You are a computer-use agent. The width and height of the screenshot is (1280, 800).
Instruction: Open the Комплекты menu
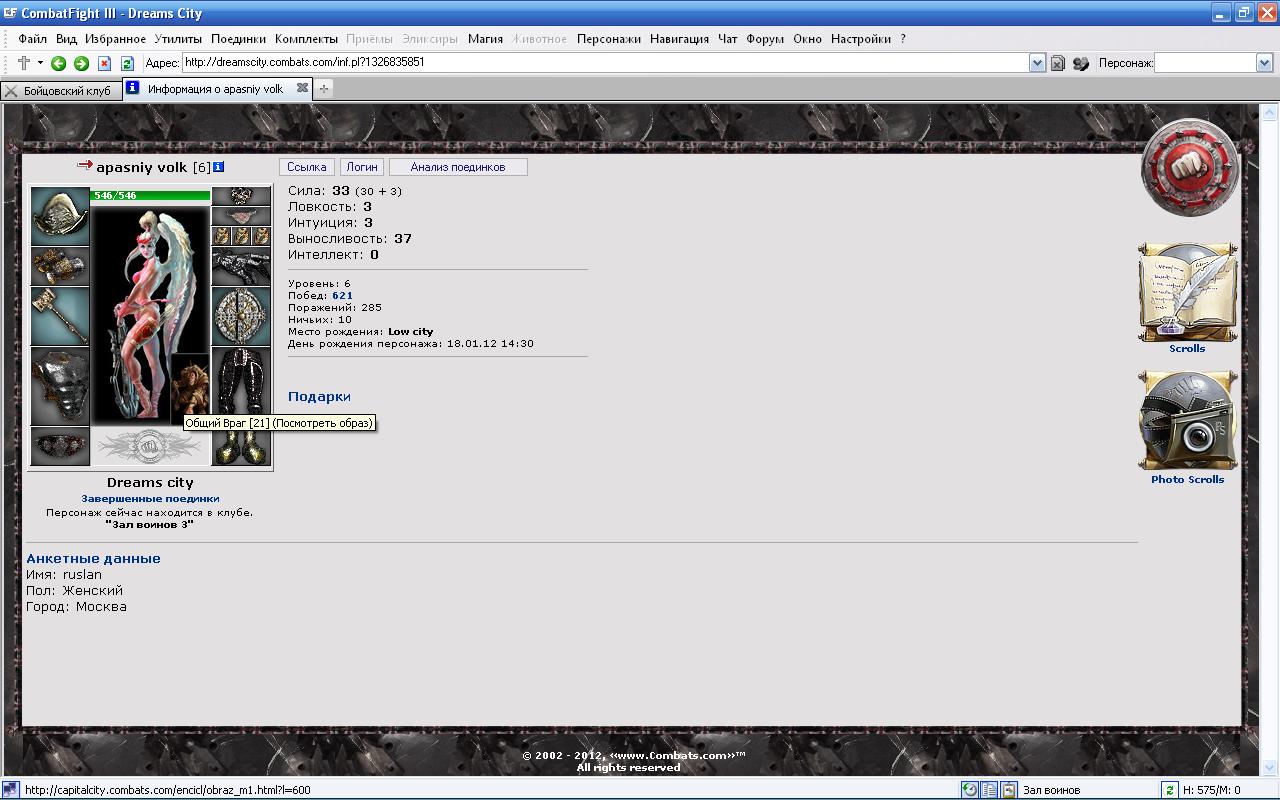point(306,39)
